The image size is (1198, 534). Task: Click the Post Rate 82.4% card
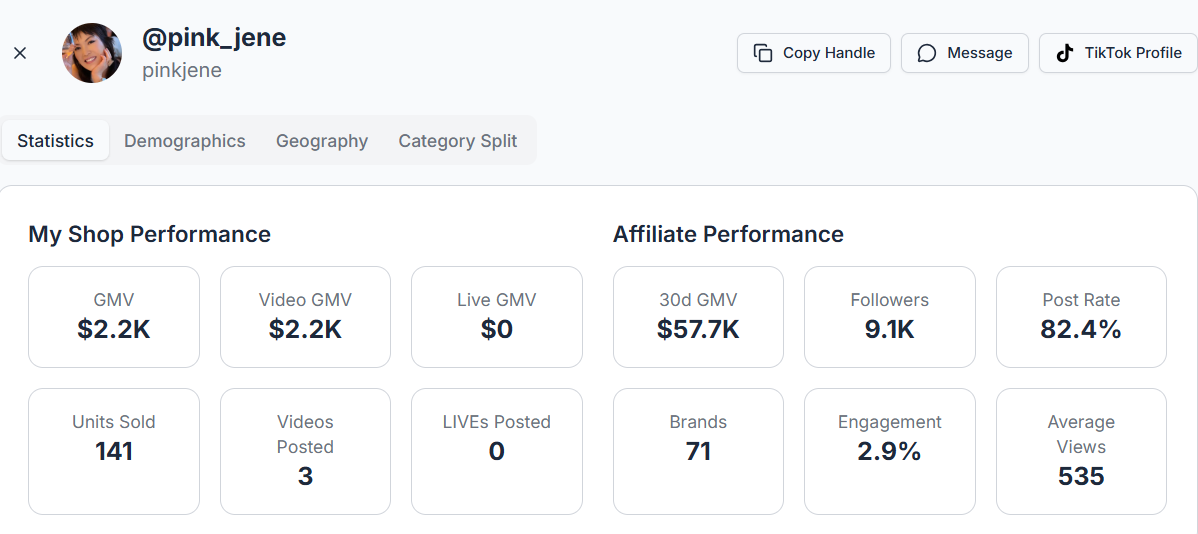(1081, 316)
